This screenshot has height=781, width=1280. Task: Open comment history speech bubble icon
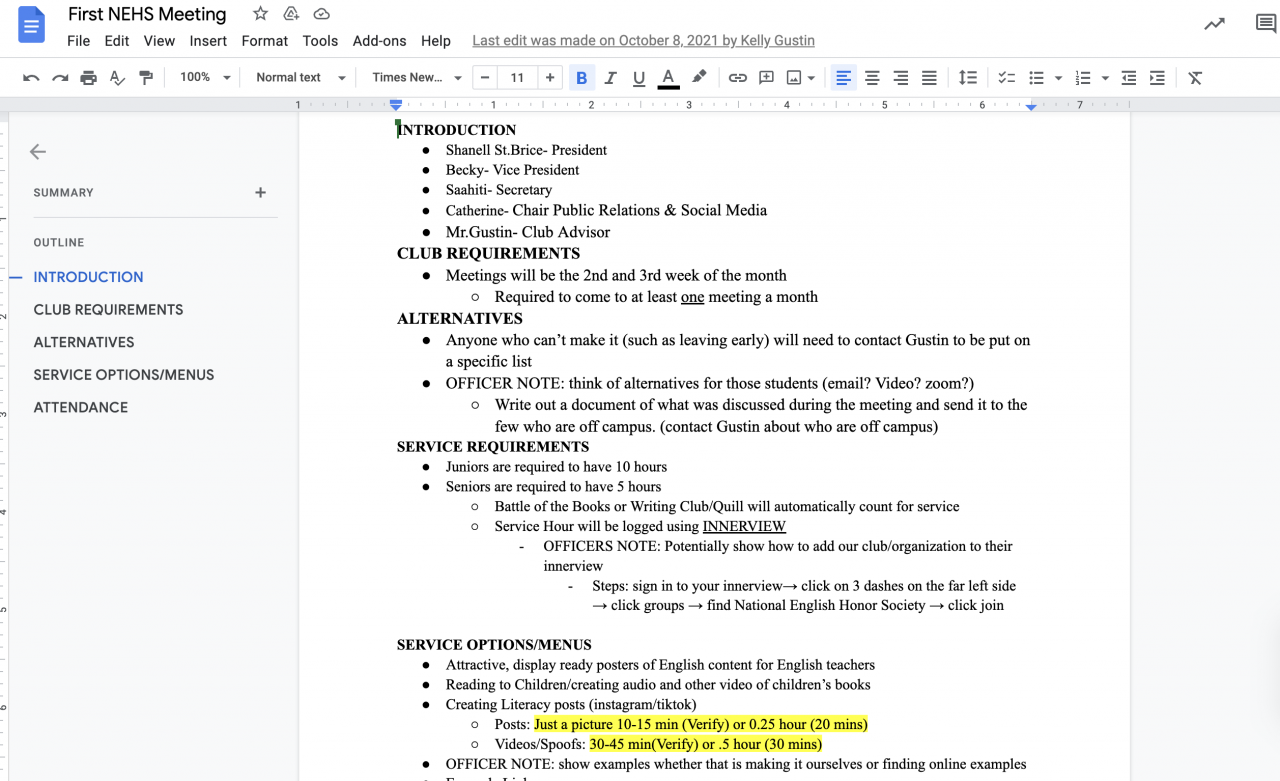[x=1265, y=24]
